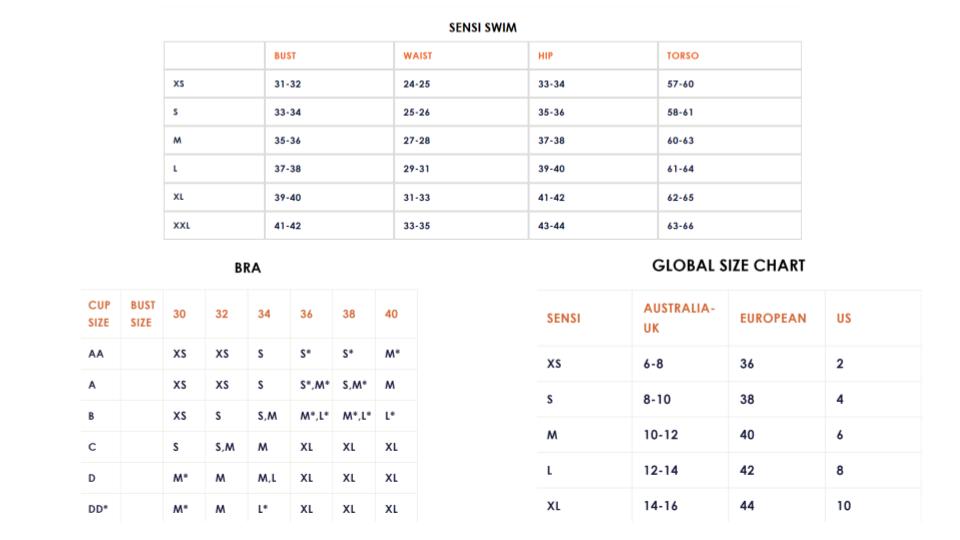Select the AUSTRALIA-UK column header
Viewport: 960px width, 540px height.
click(x=678, y=318)
